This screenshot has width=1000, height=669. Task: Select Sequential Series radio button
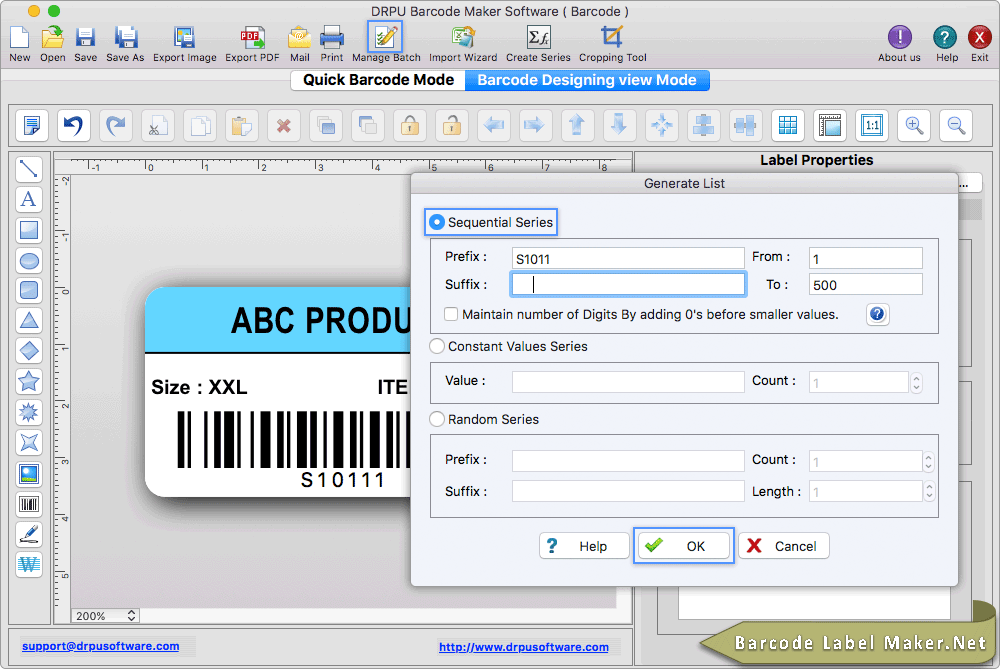click(437, 222)
